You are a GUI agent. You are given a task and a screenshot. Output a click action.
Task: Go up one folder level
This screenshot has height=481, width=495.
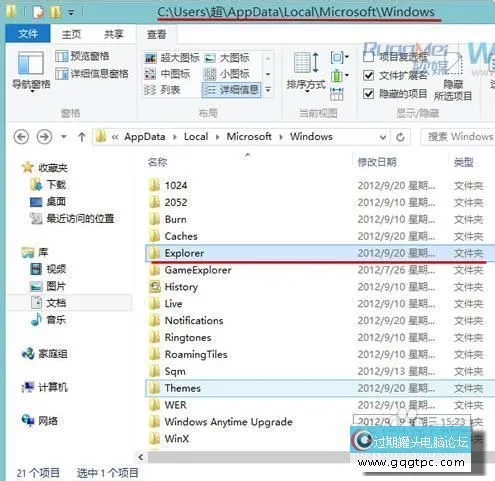[x=82, y=137]
